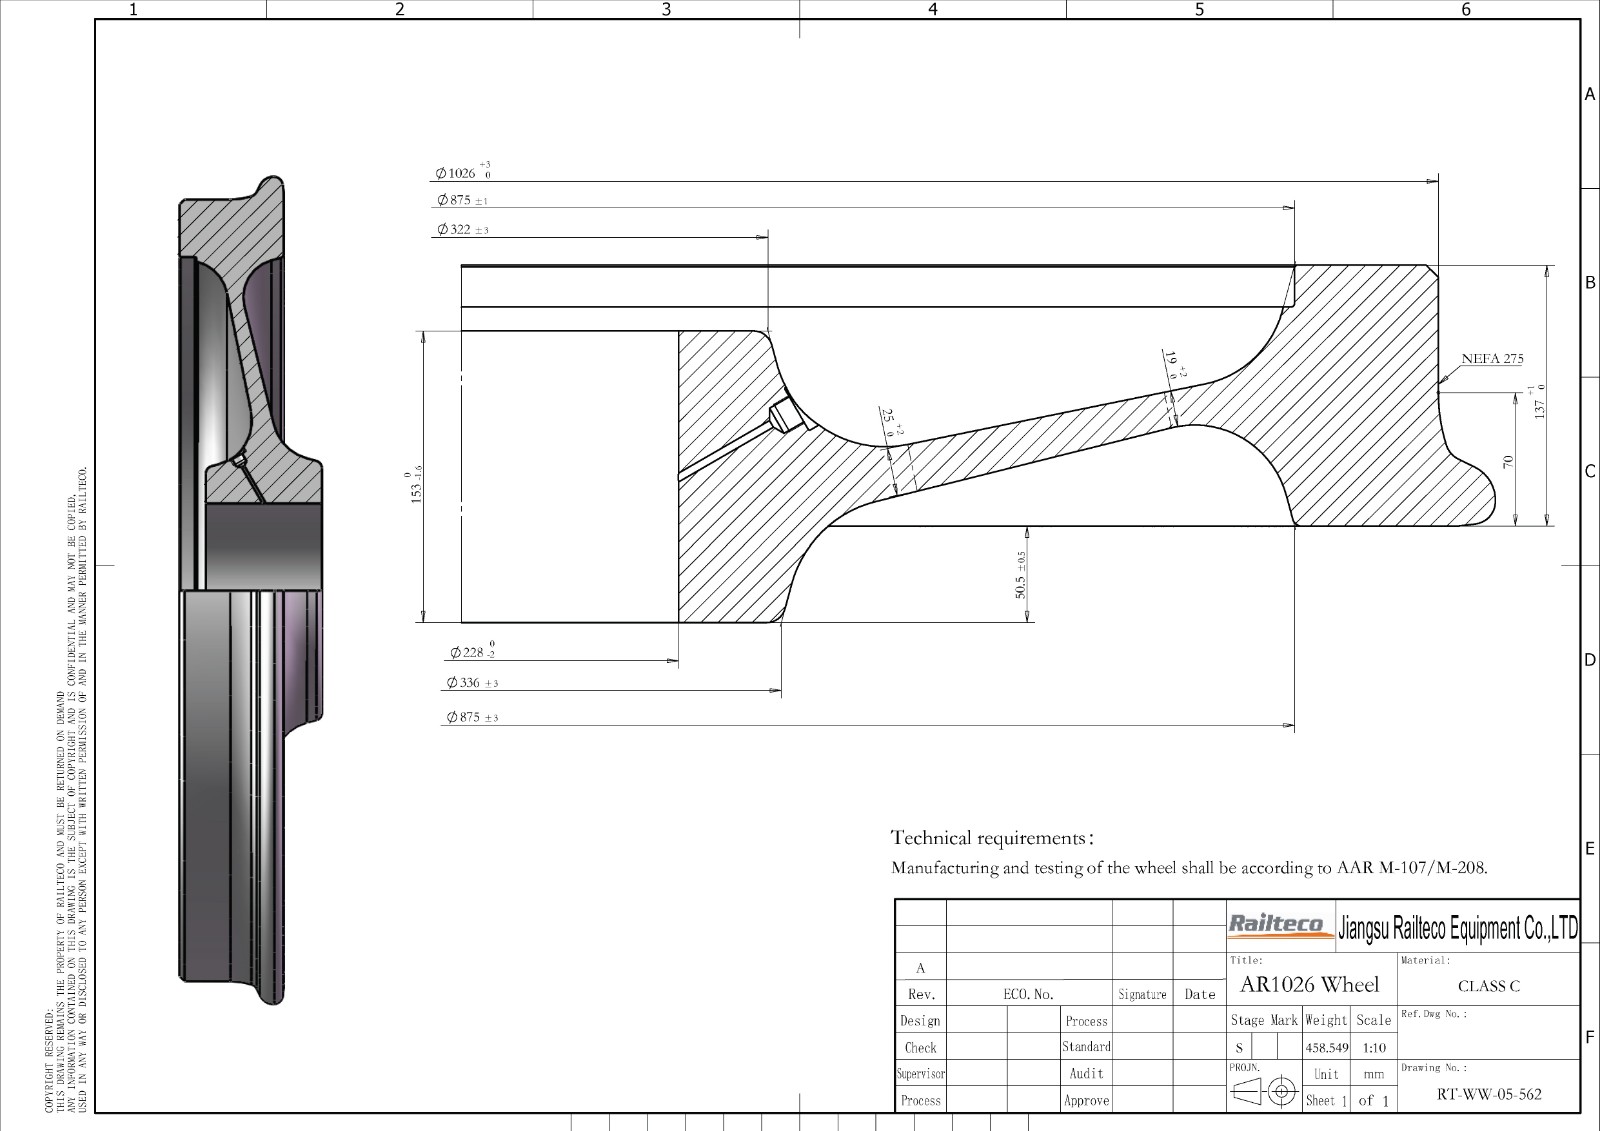1600x1131 pixels.
Task: Click the 'ECO. No.' column header
Action: tap(1028, 994)
